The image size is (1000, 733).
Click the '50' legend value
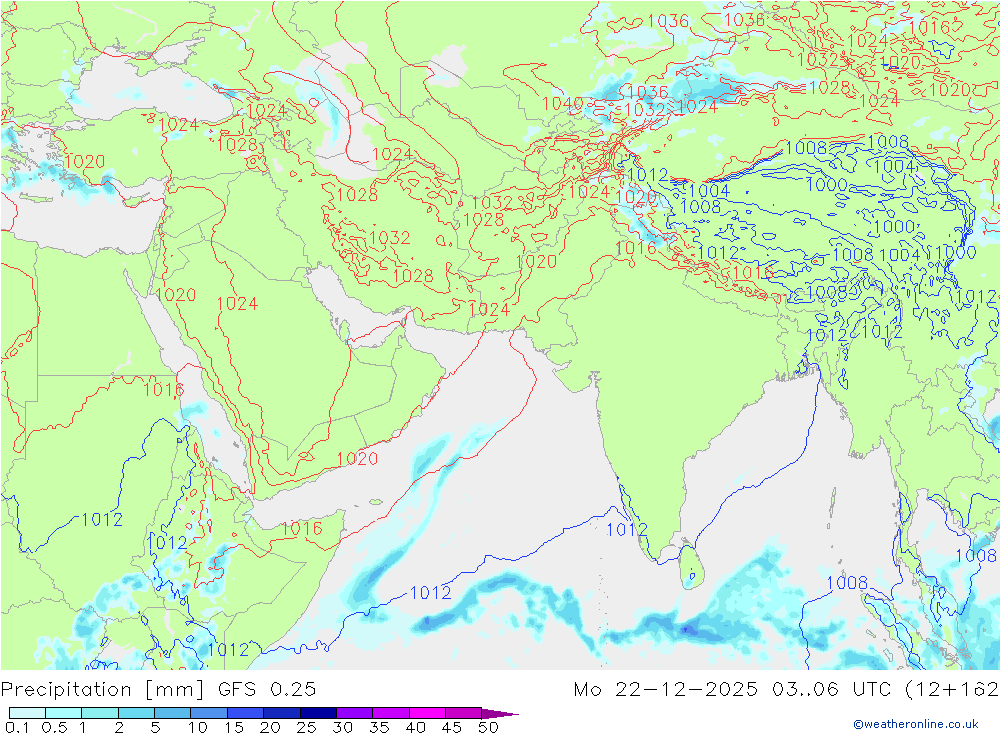click(489, 727)
